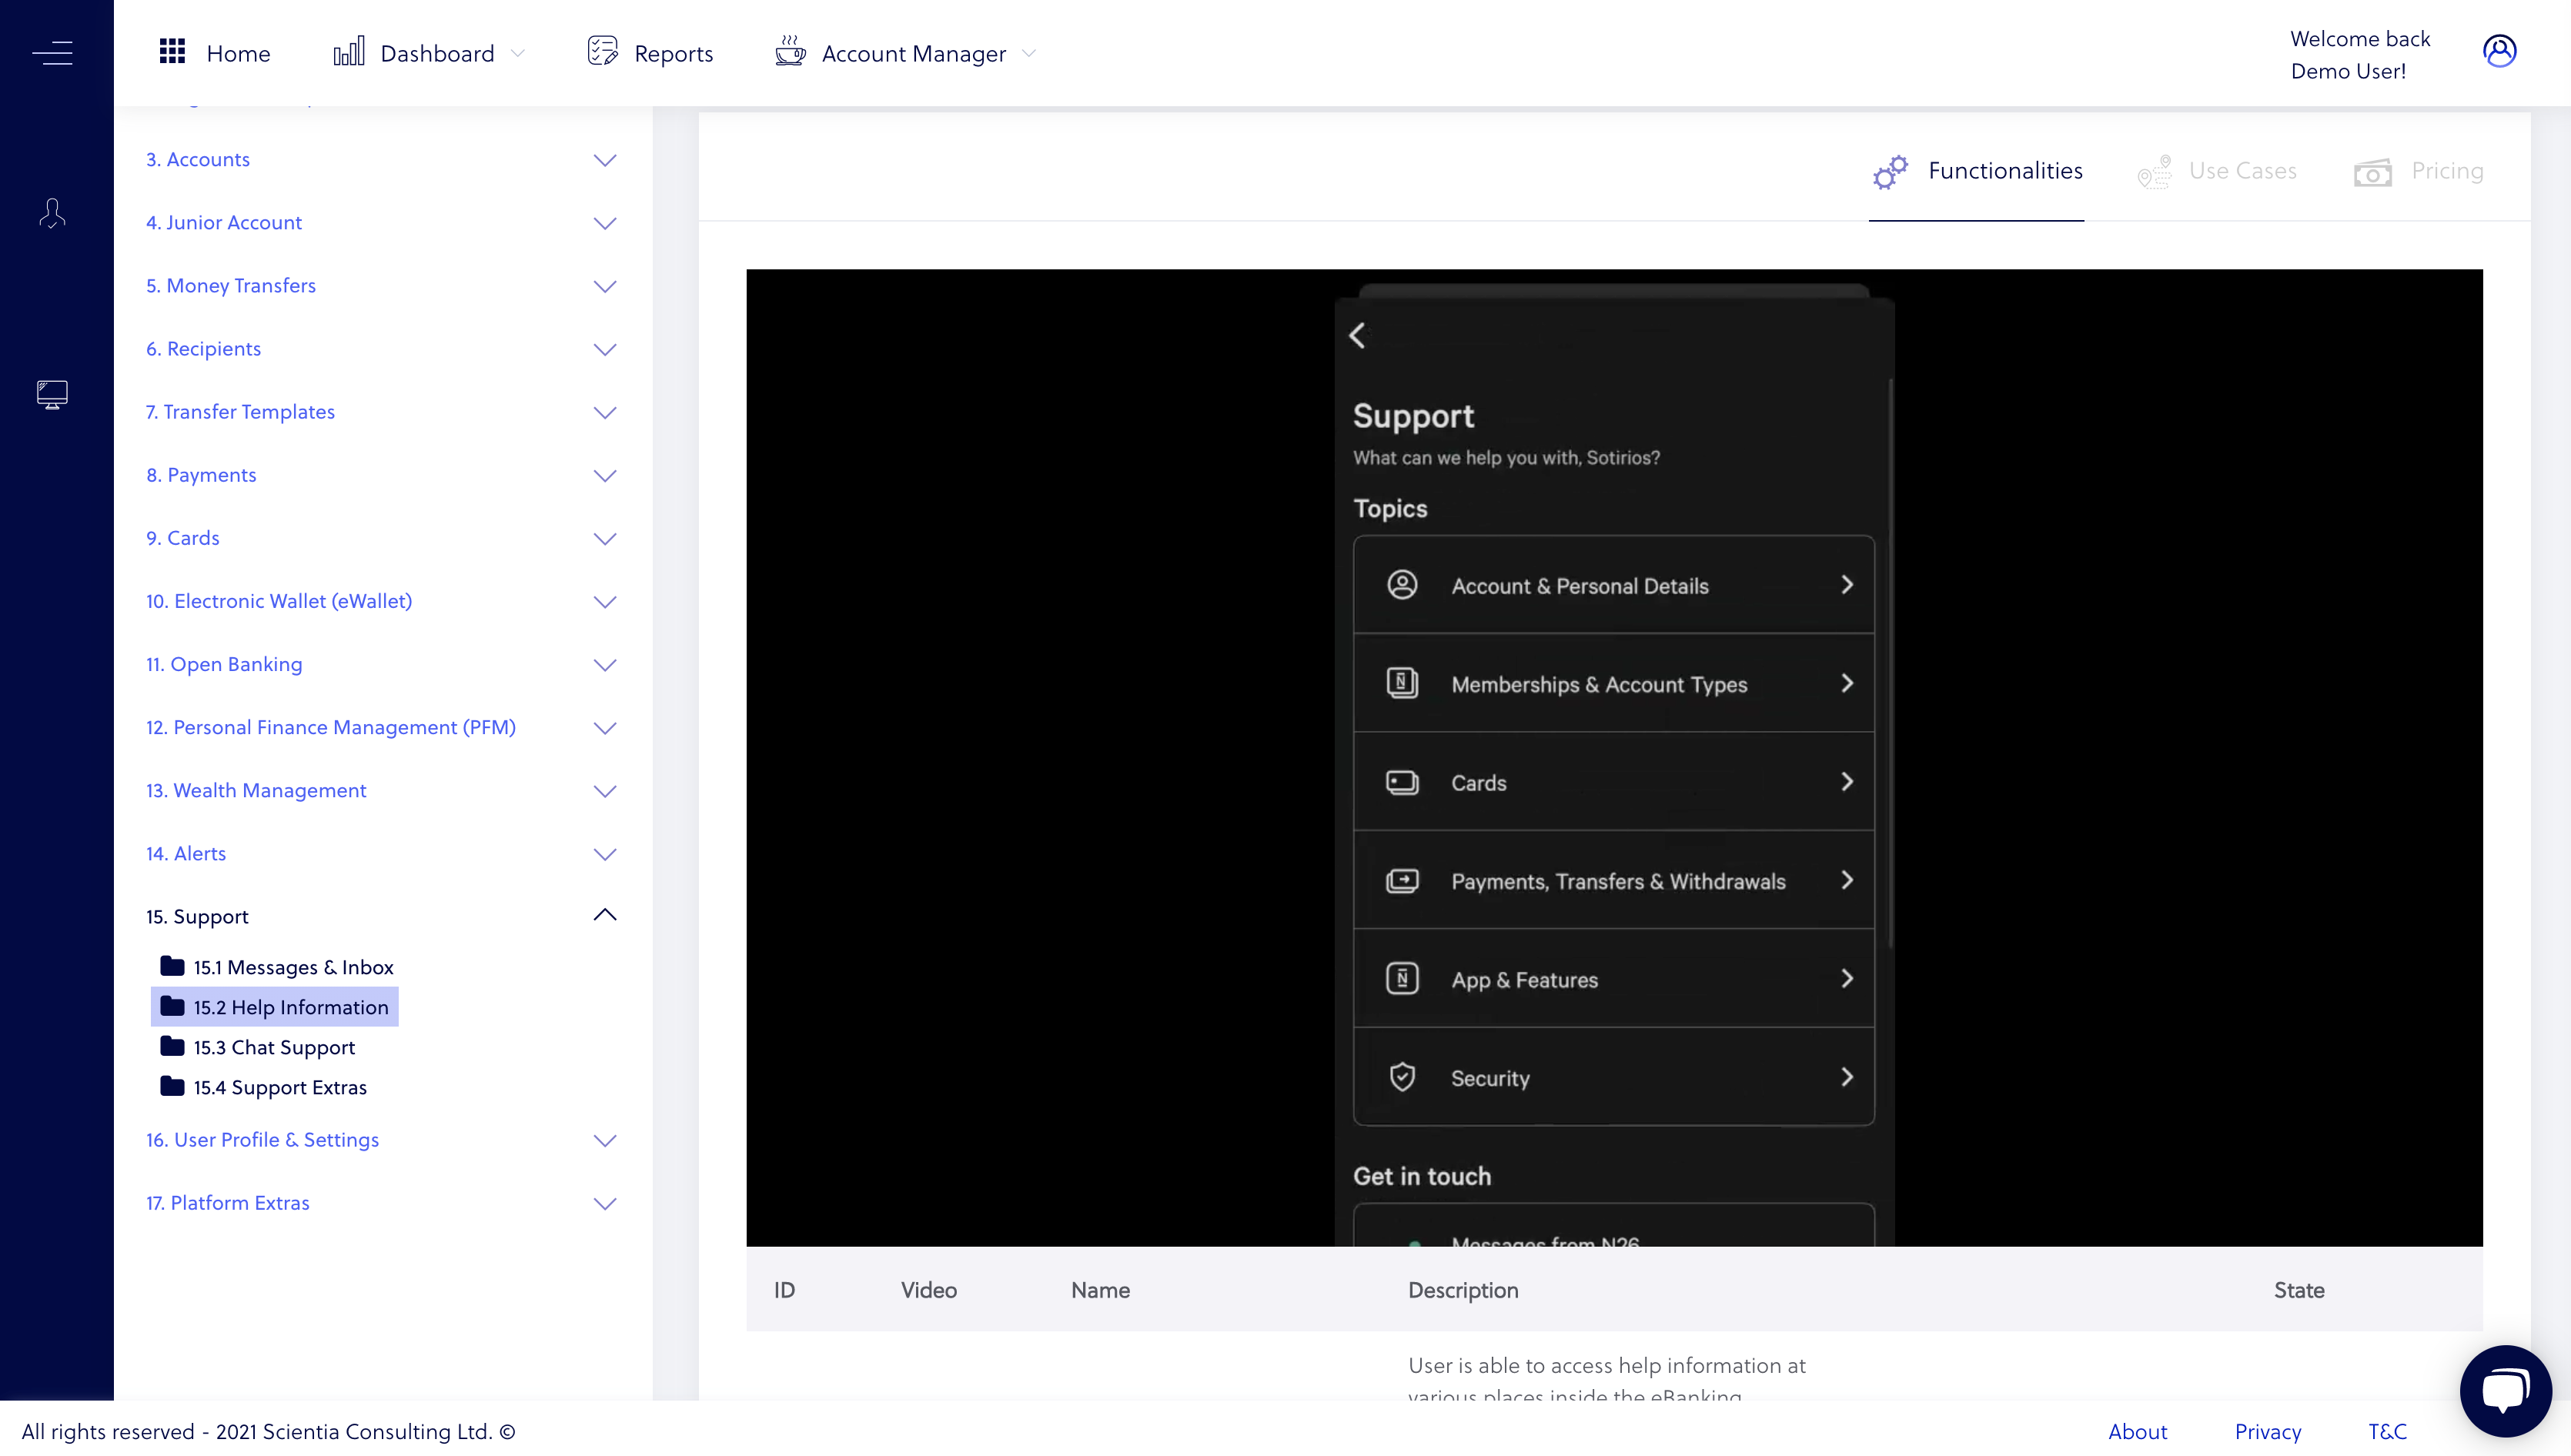The width and height of the screenshot is (2571, 1456).
Task: Expand the 5. Money Transfers chevron
Action: click(604, 286)
